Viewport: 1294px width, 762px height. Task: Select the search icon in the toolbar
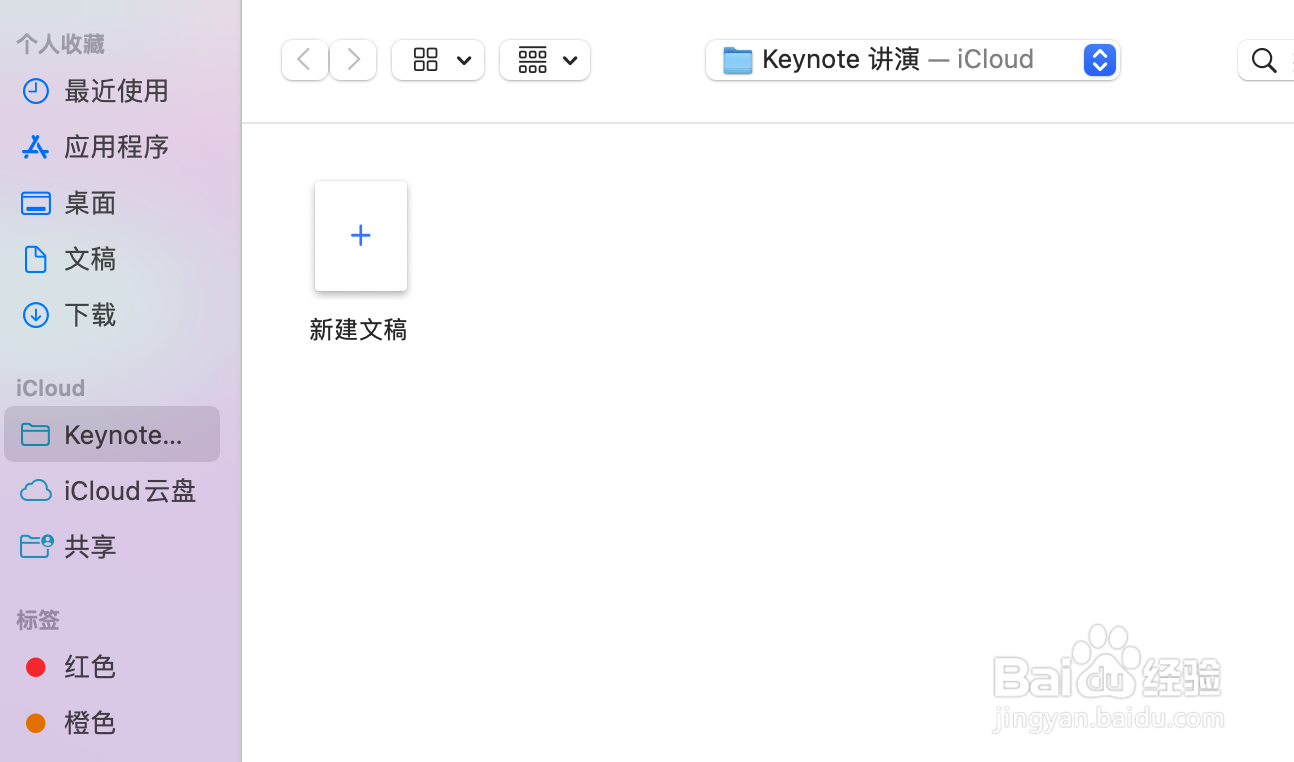pyautogui.click(x=1263, y=60)
